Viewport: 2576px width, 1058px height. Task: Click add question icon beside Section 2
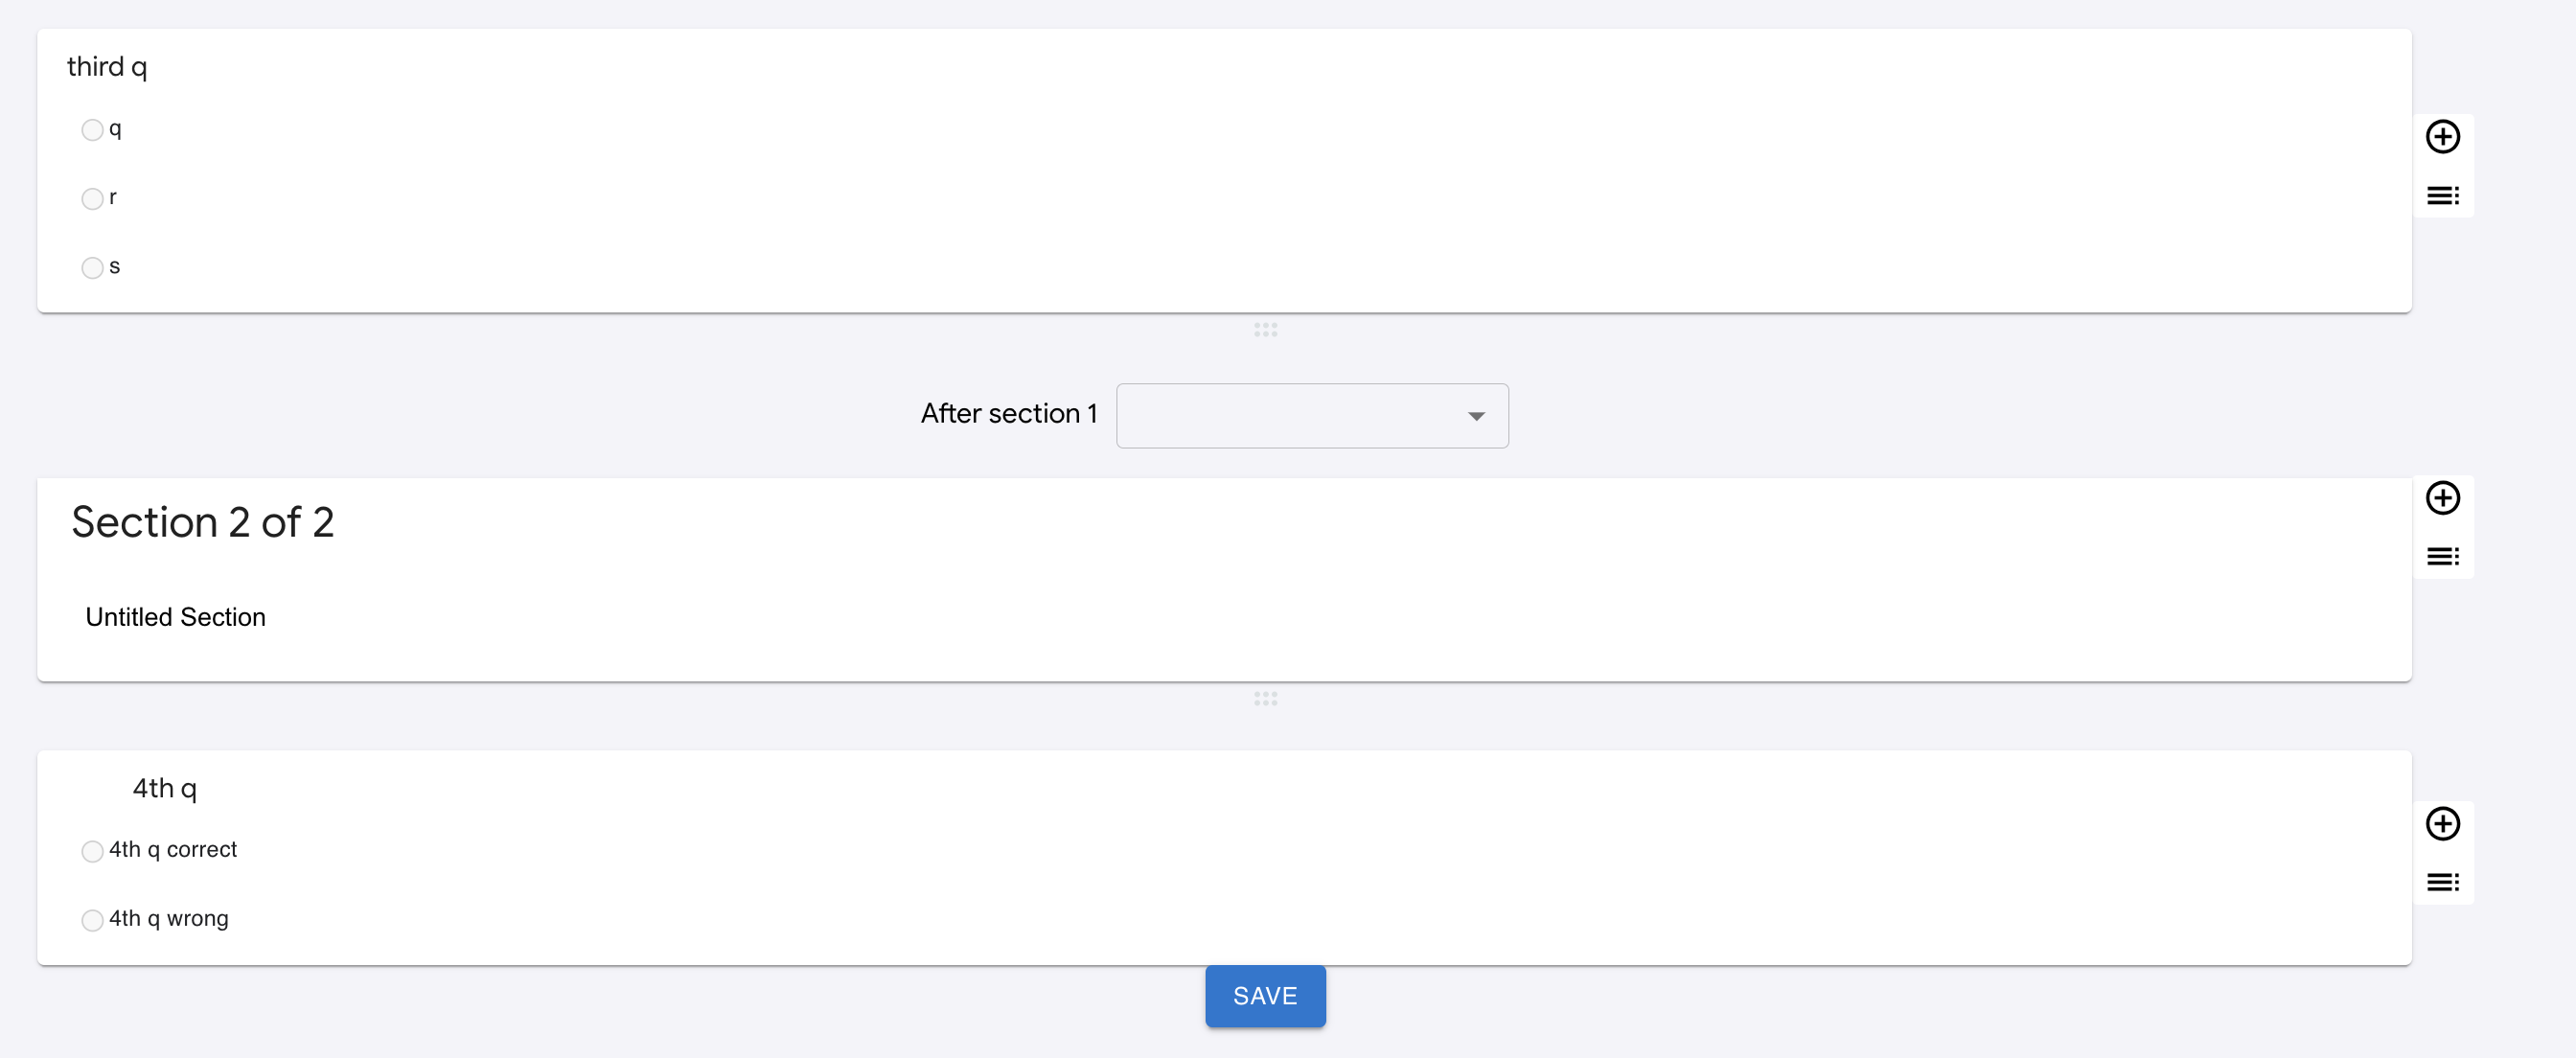point(2442,498)
